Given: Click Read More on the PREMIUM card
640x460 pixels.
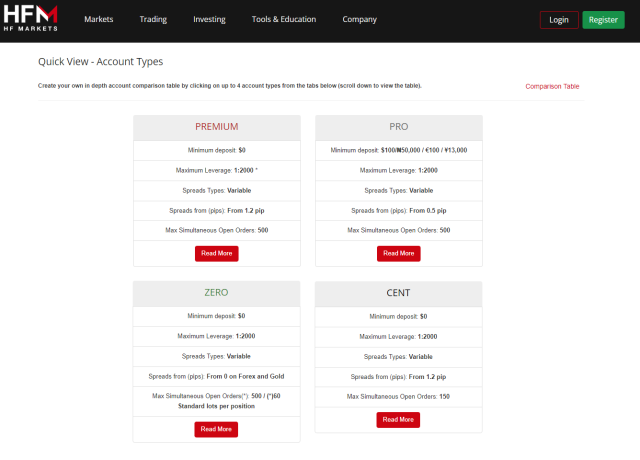Looking at the screenshot, I should 217,253.
